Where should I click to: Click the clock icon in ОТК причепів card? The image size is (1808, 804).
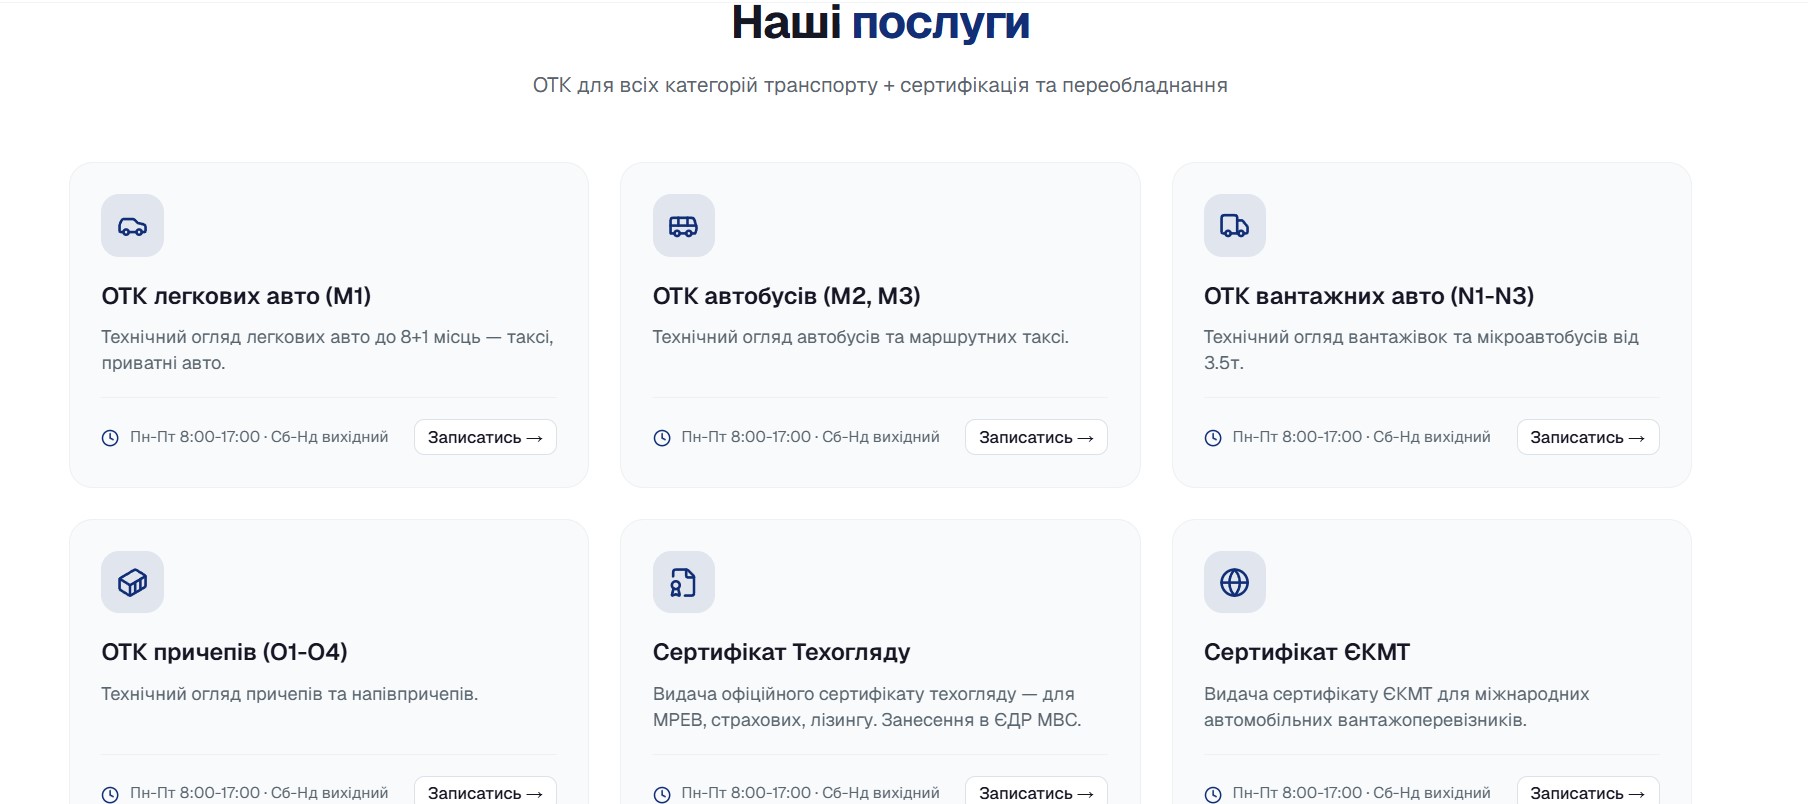click(110, 794)
